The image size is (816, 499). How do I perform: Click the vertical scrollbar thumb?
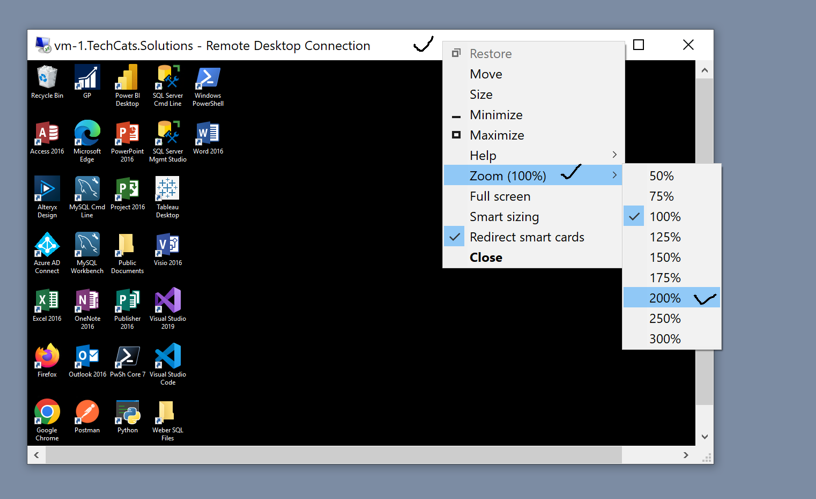[x=705, y=242]
